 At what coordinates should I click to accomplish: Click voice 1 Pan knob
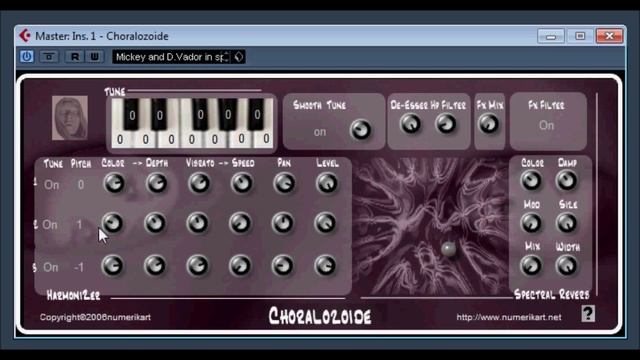284,183
